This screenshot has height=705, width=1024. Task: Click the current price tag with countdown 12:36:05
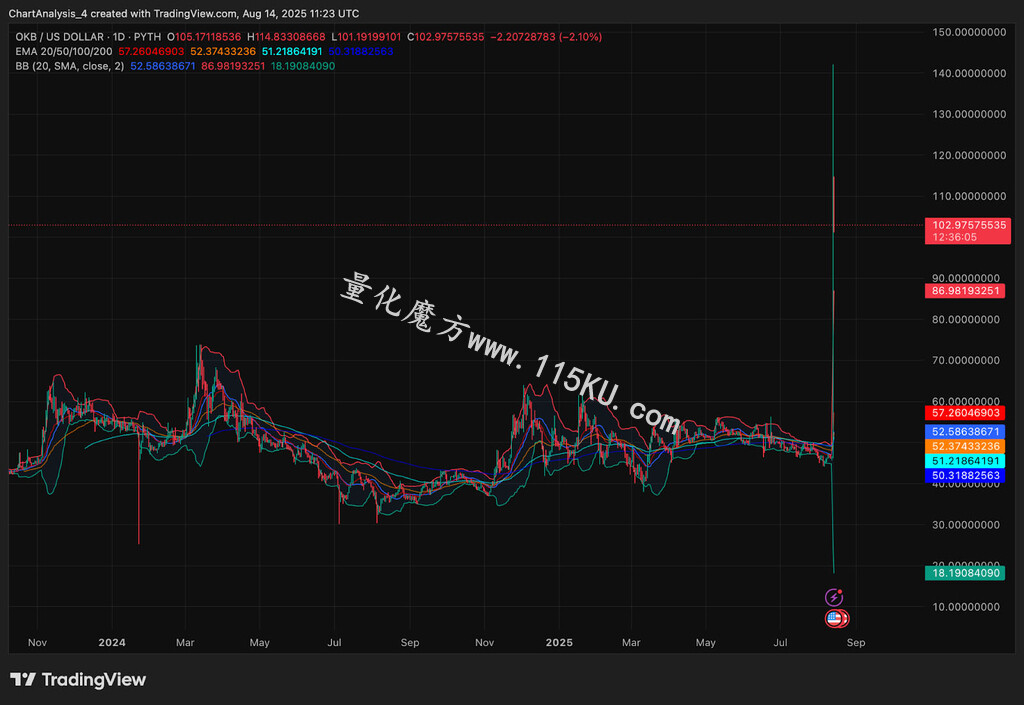968,231
